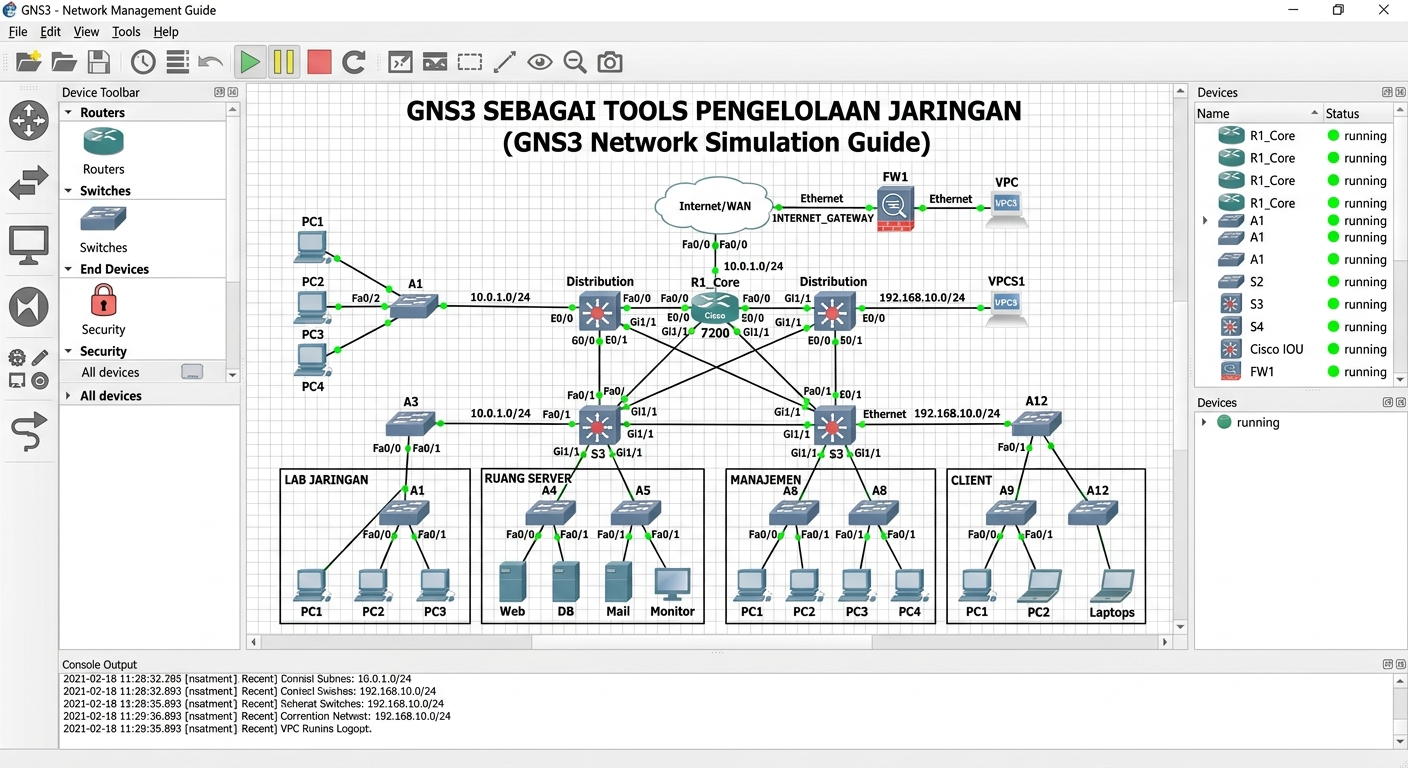This screenshot has width=1408, height=768.
Task: Expand the running node in lower Devices panel
Action: pyautogui.click(x=1204, y=423)
